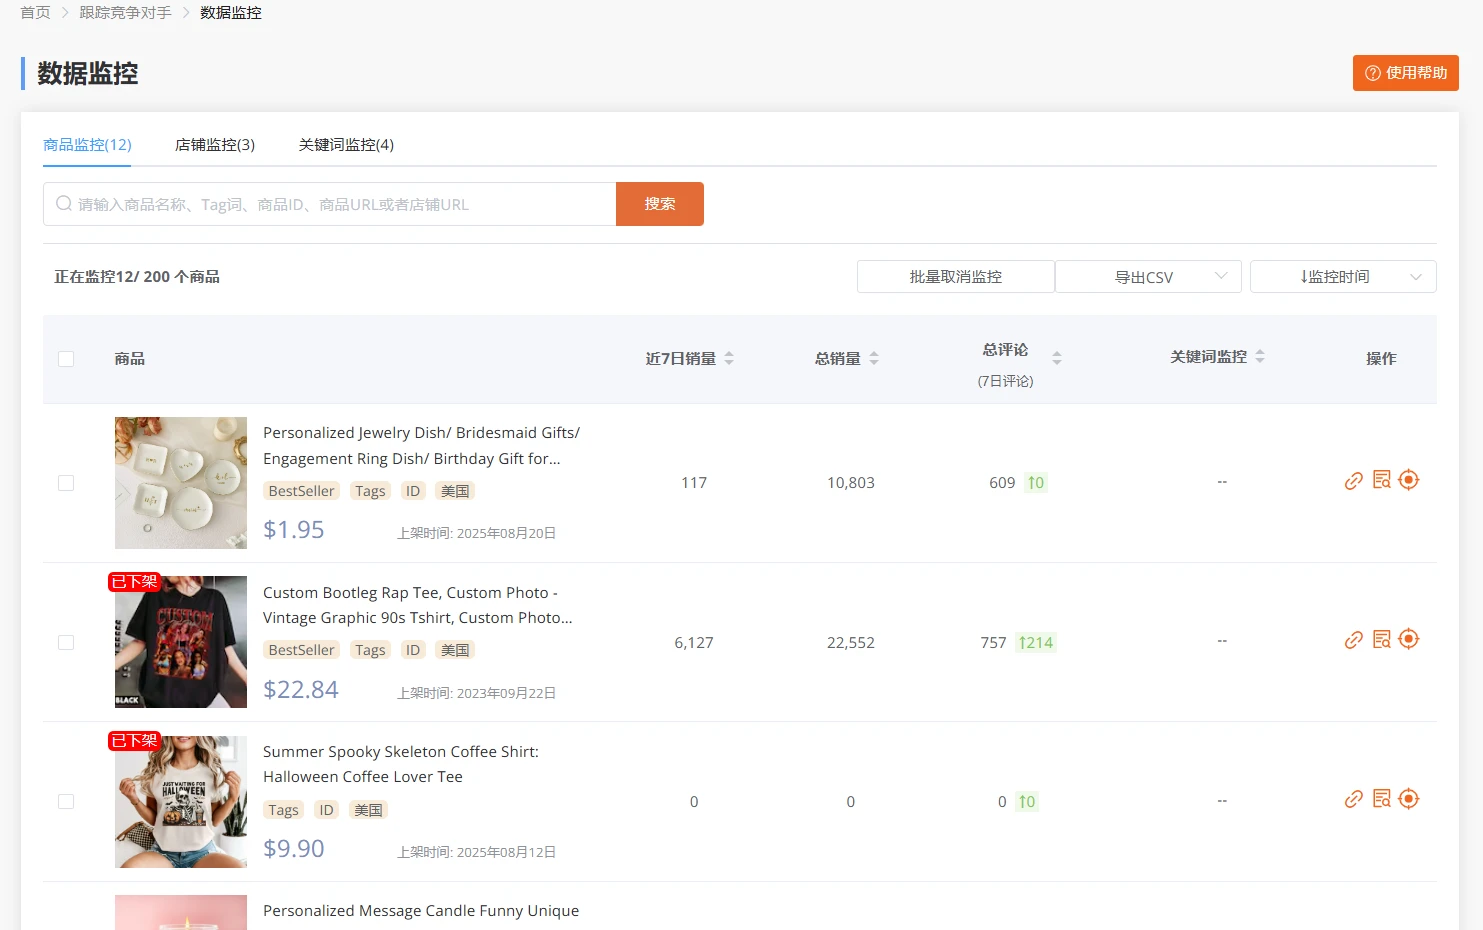The height and width of the screenshot is (930, 1483).
Task: Open the Personalized Message Candle Funny Unique title
Action: [x=421, y=911]
